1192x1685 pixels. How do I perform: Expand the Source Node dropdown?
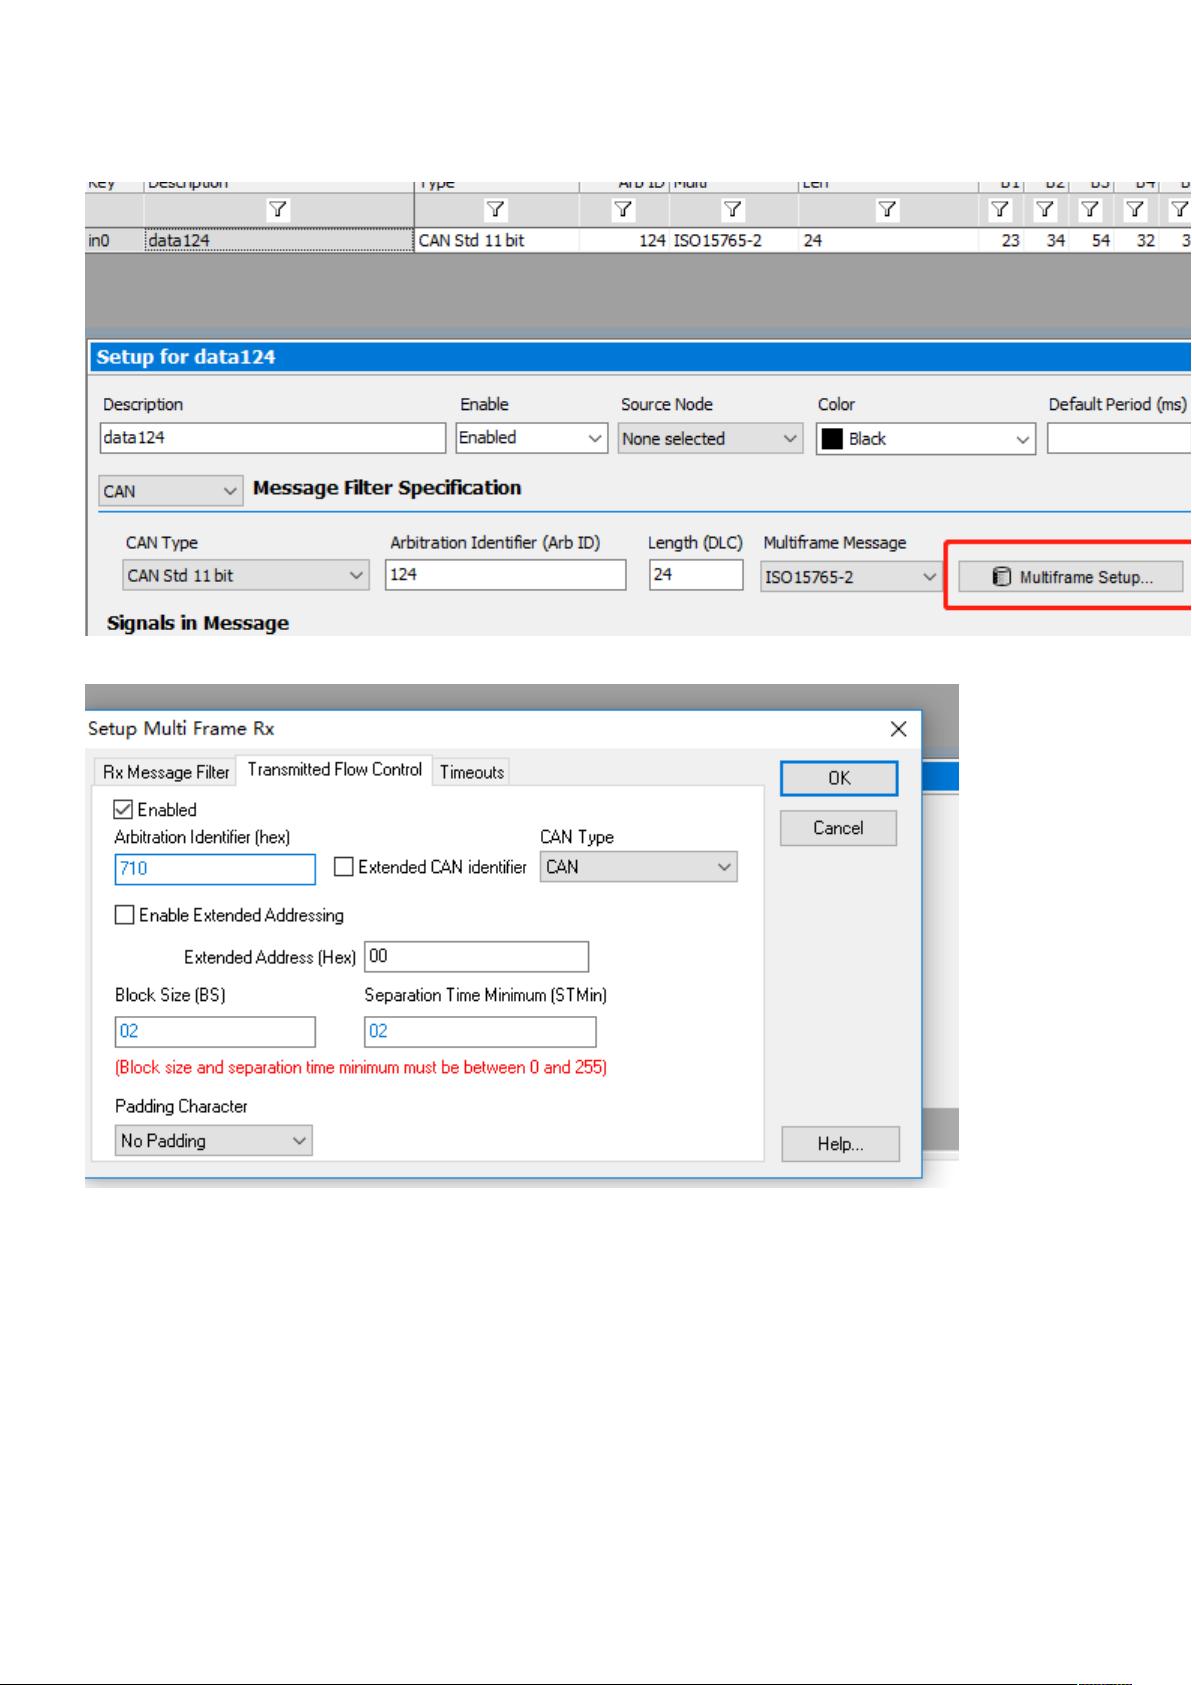710,439
